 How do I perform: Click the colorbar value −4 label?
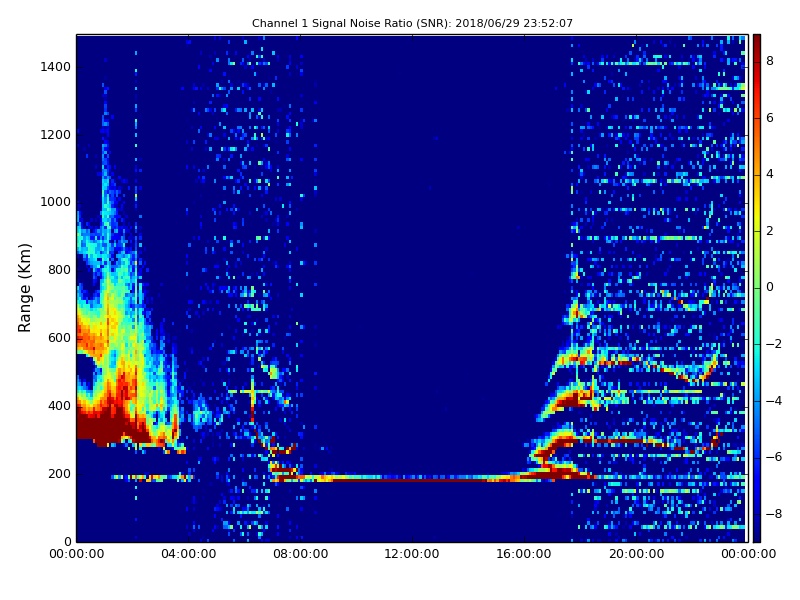pos(773,401)
